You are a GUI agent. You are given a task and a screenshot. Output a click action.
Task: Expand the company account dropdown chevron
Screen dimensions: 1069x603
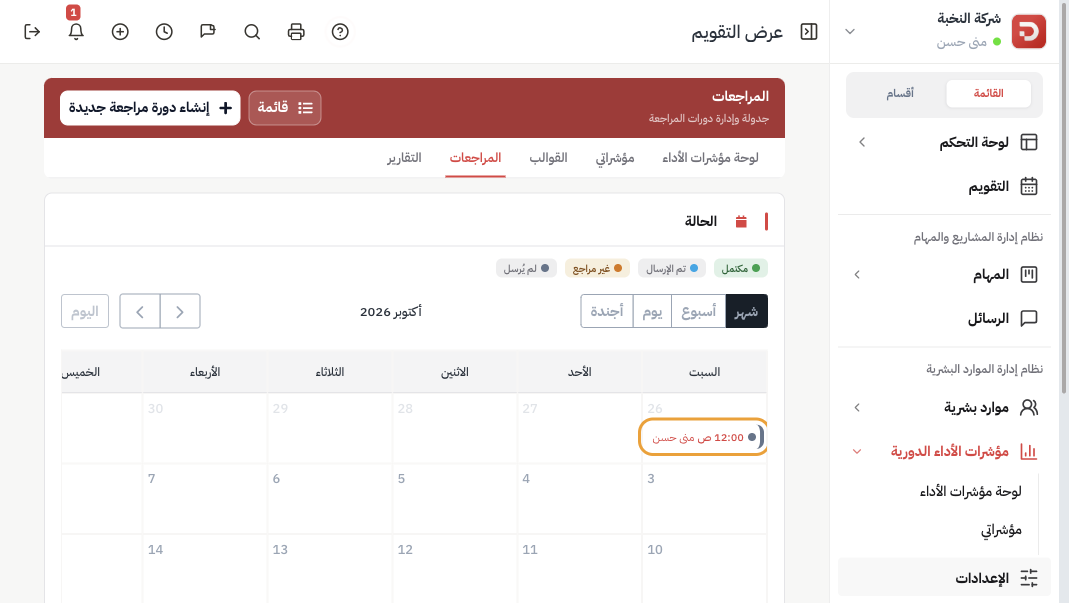coord(849,31)
